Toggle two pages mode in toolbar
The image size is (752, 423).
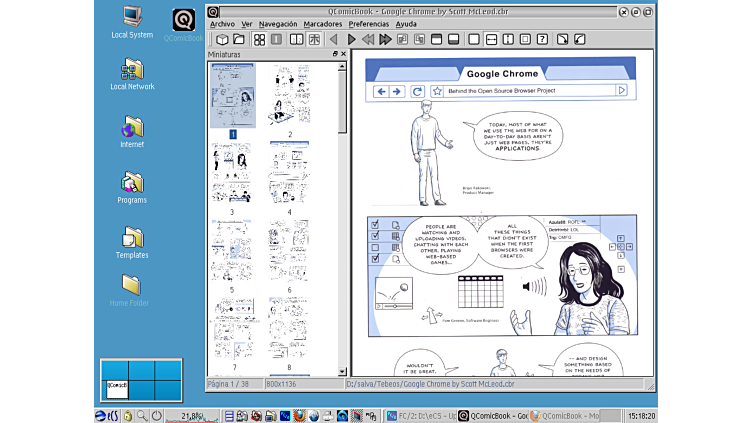[x=297, y=39]
